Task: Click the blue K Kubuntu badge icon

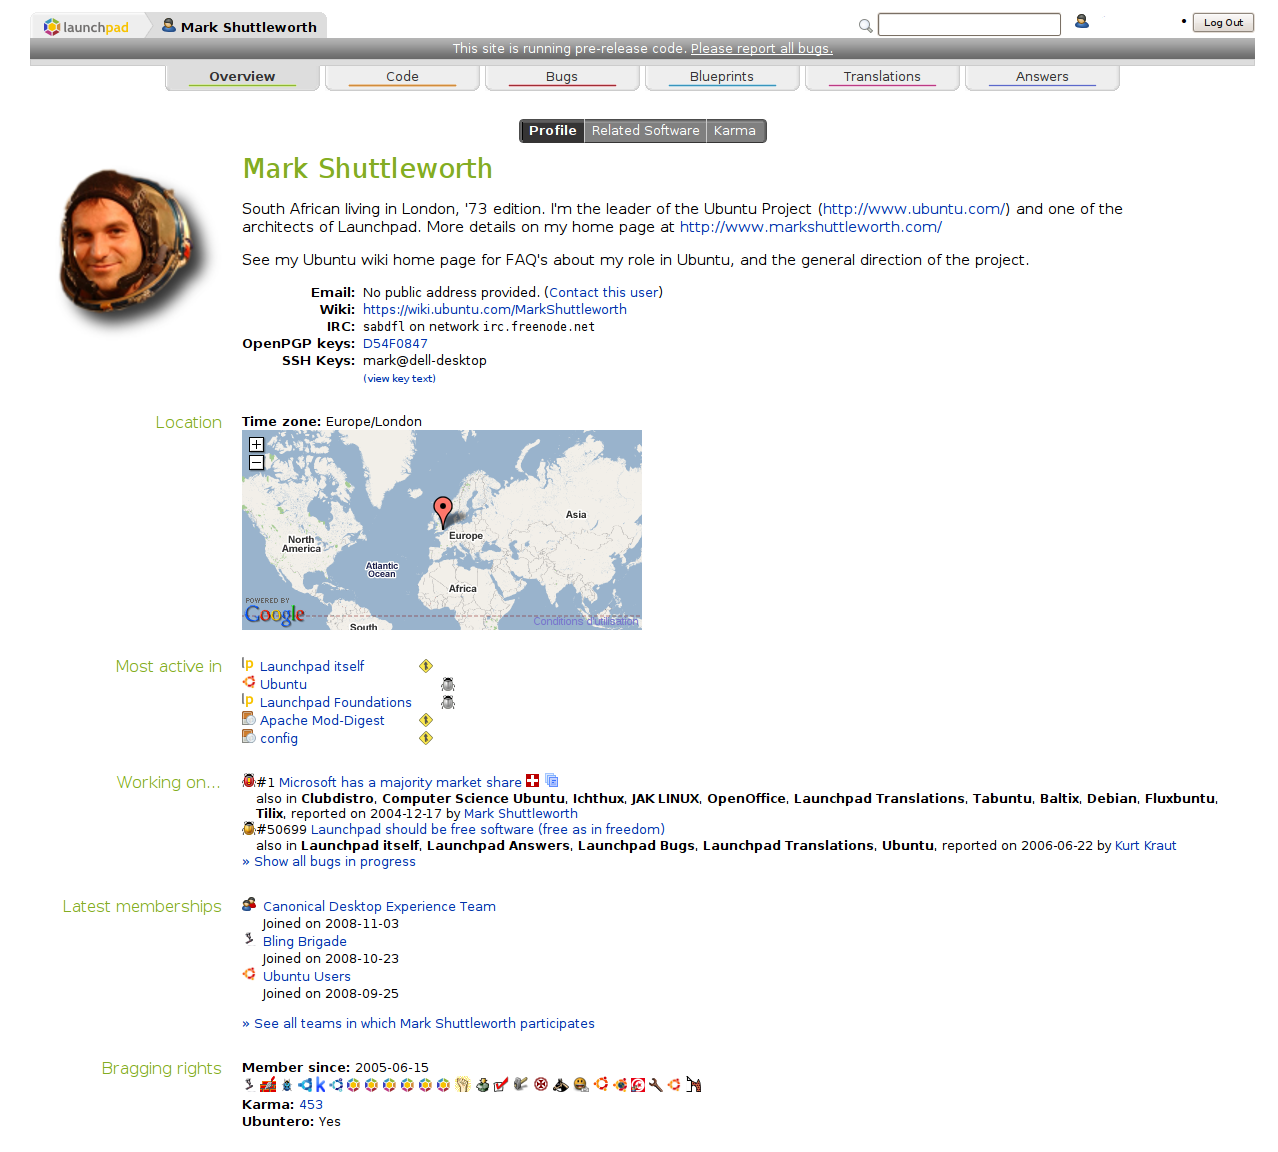Action: coord(320,1085)
